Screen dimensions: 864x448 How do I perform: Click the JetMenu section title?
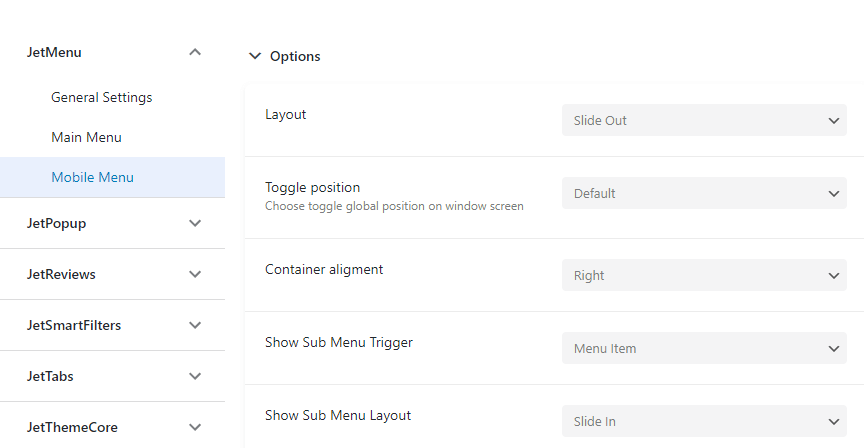point(54,52)
